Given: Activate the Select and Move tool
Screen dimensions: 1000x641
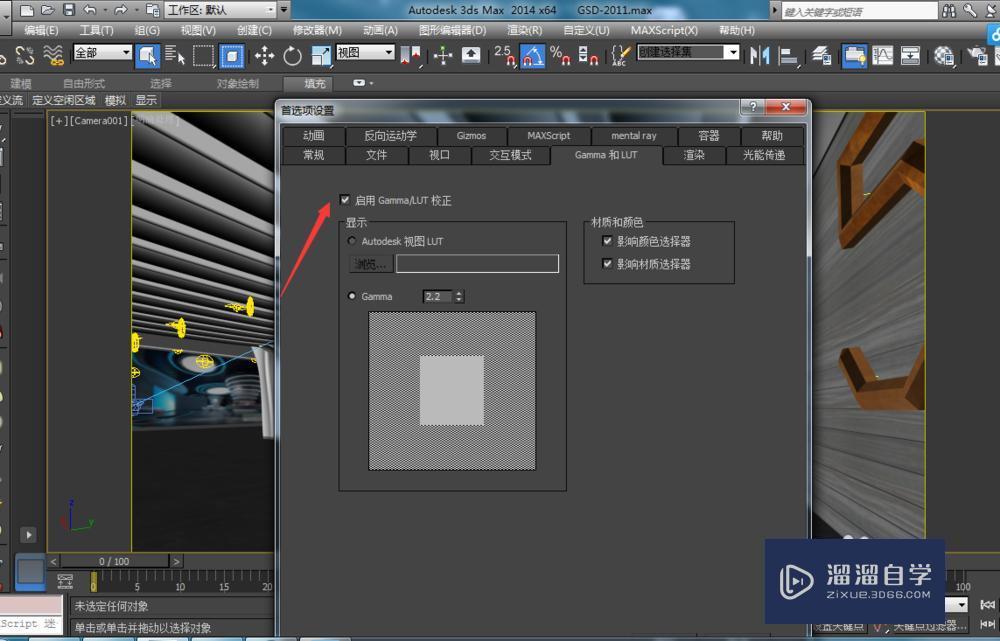Looking at the screenshot, I should 264,55.
